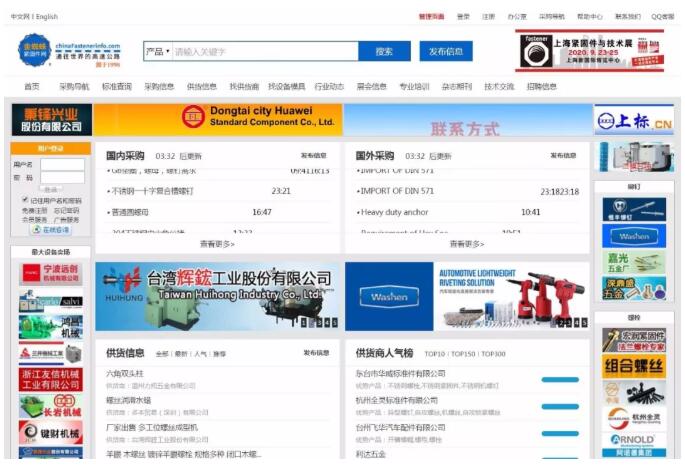Viewport: 685px width, 467px height.
Task: Open the 宁波 machinery ad thumbnail in left sidebar
Action: tap(51, 273)
